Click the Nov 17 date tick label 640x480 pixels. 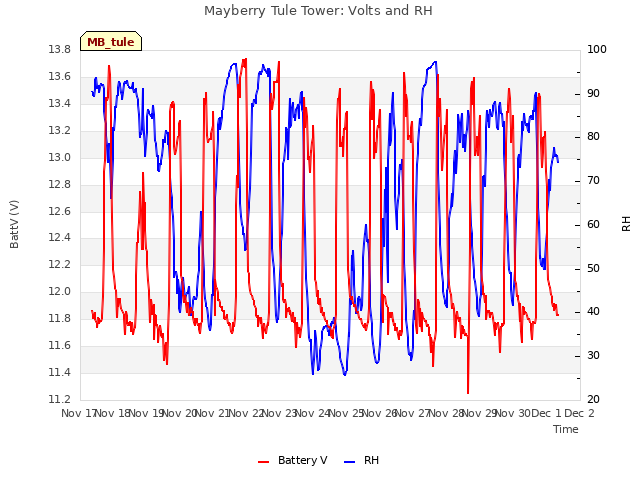tap(78, 413)
